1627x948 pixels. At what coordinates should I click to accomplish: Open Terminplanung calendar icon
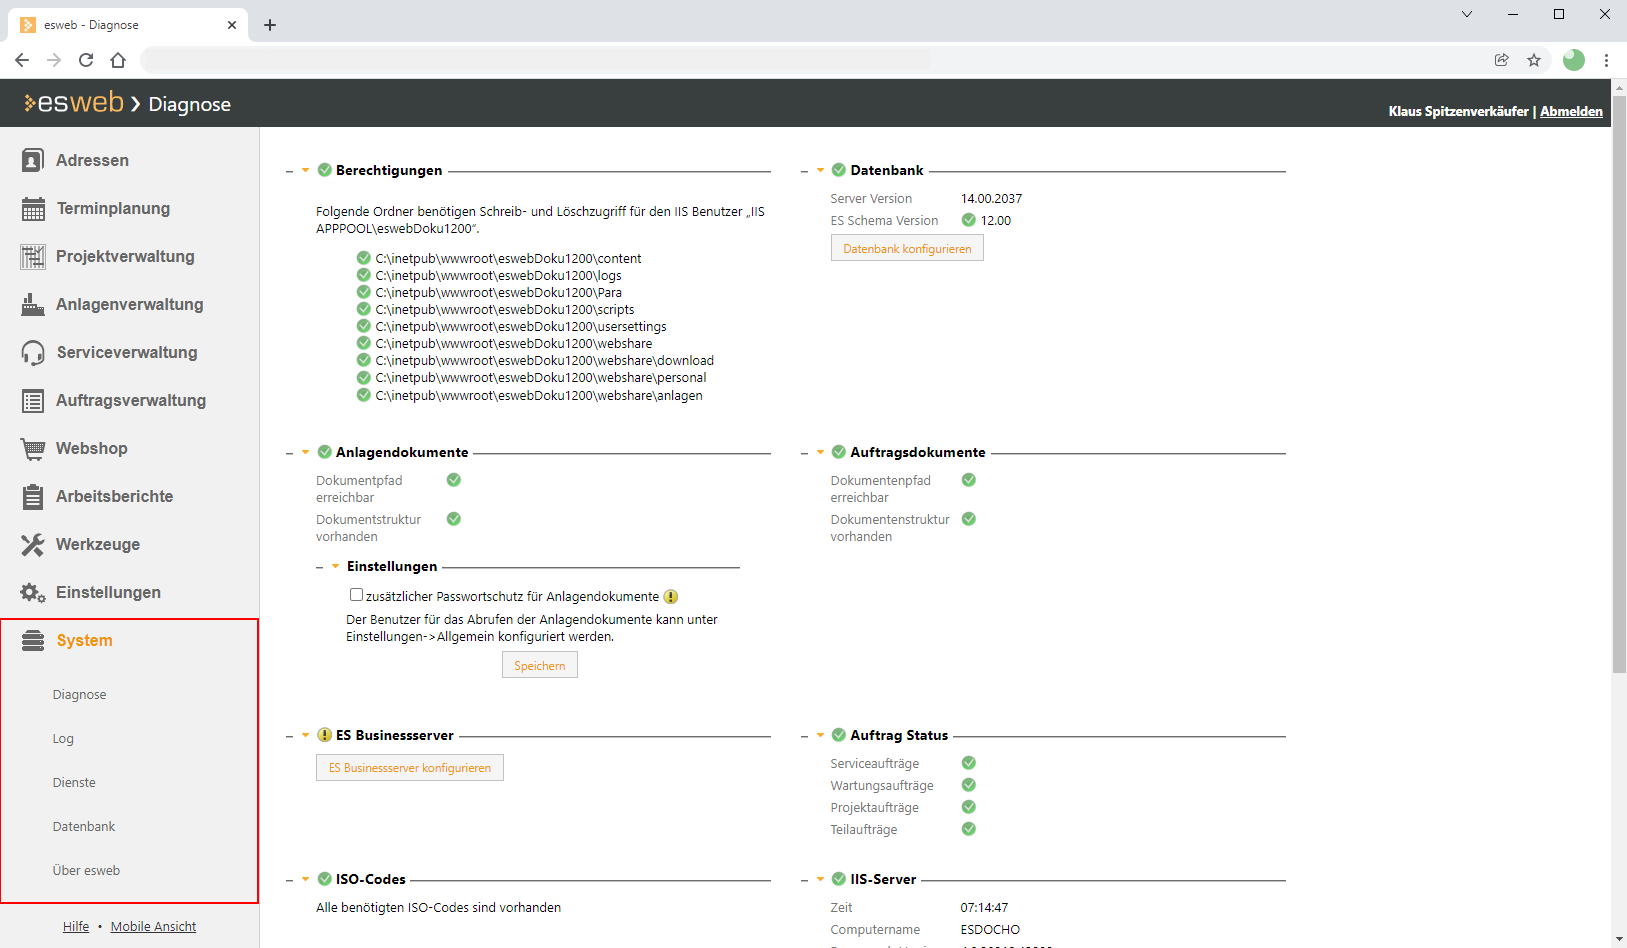[33, 209]
